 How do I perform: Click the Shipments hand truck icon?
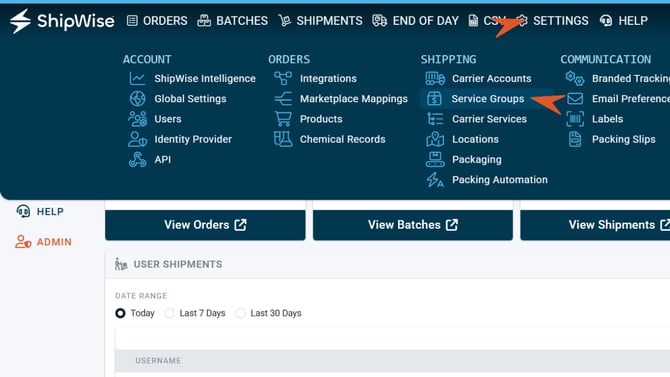click(284, 21)
